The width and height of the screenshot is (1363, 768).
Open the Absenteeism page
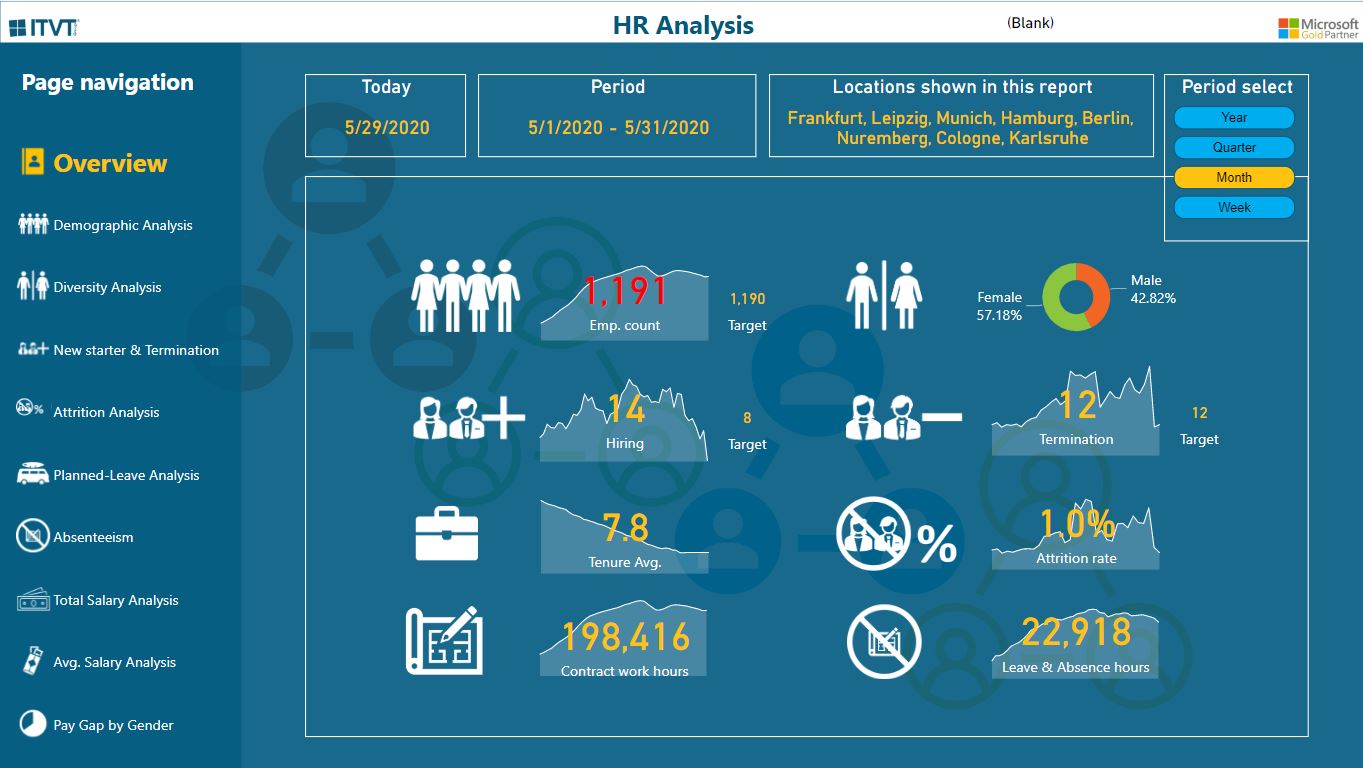[93, 537]
